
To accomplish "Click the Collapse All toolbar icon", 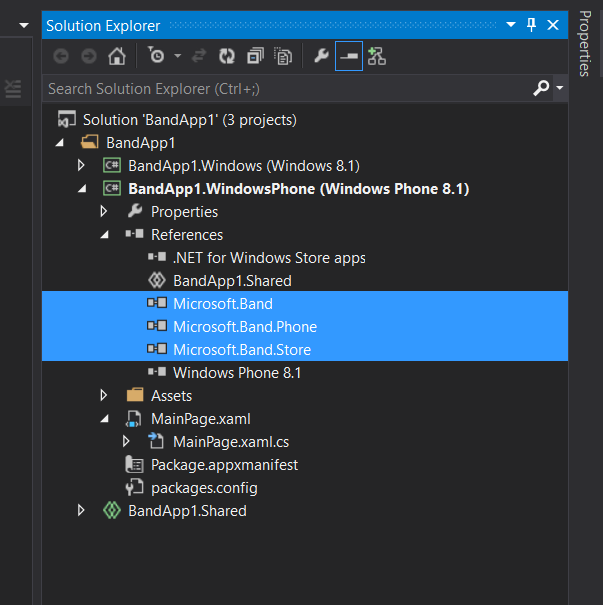I will 255,56.
